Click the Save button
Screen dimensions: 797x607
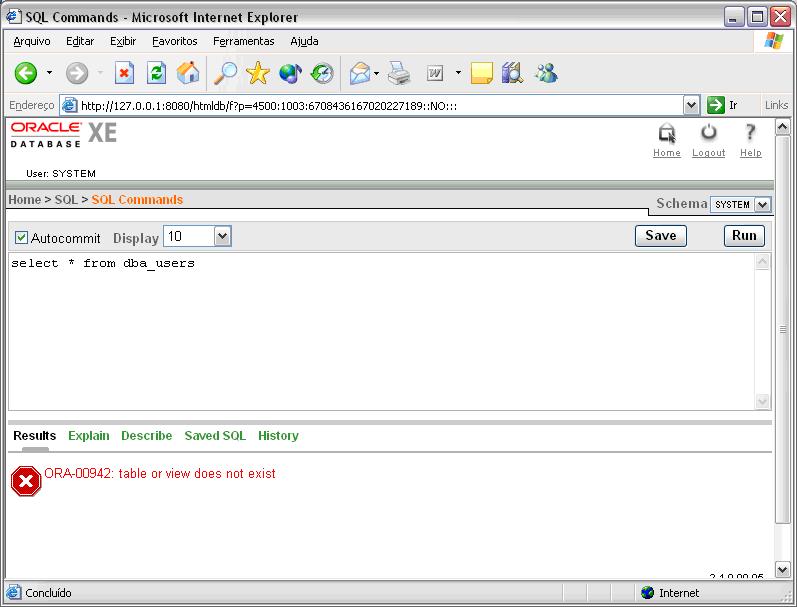tap(660, 236)
